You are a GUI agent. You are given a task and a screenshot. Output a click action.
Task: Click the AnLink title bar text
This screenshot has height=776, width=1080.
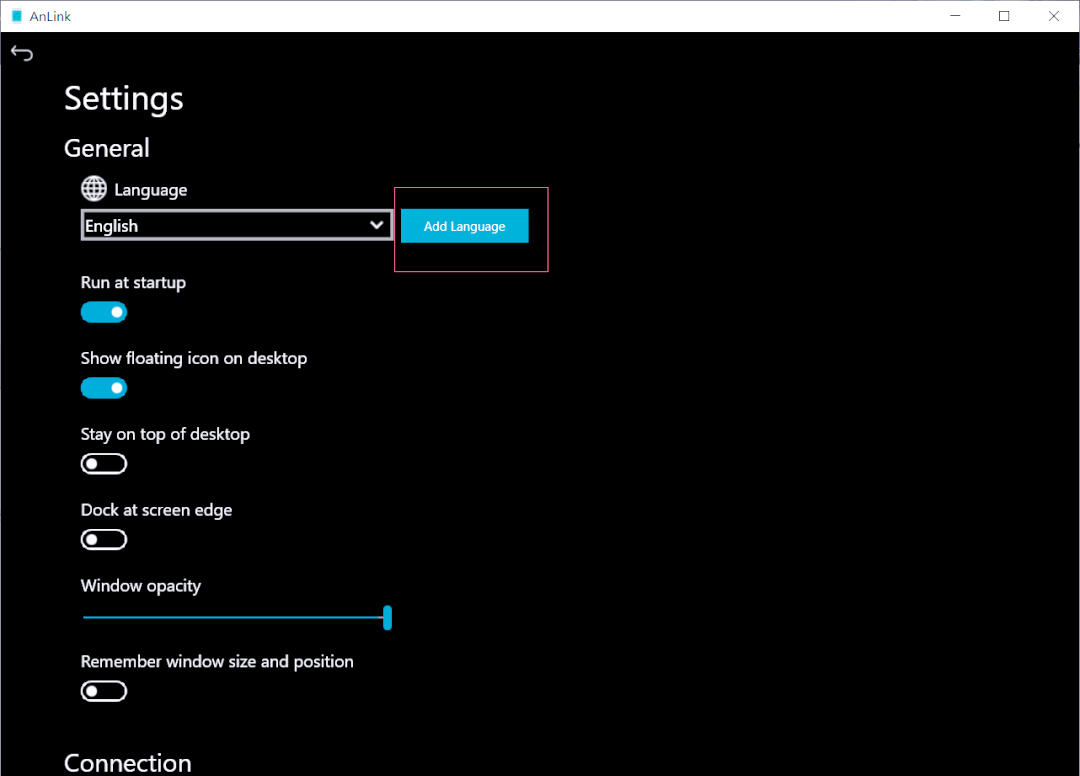pos(50,16)
